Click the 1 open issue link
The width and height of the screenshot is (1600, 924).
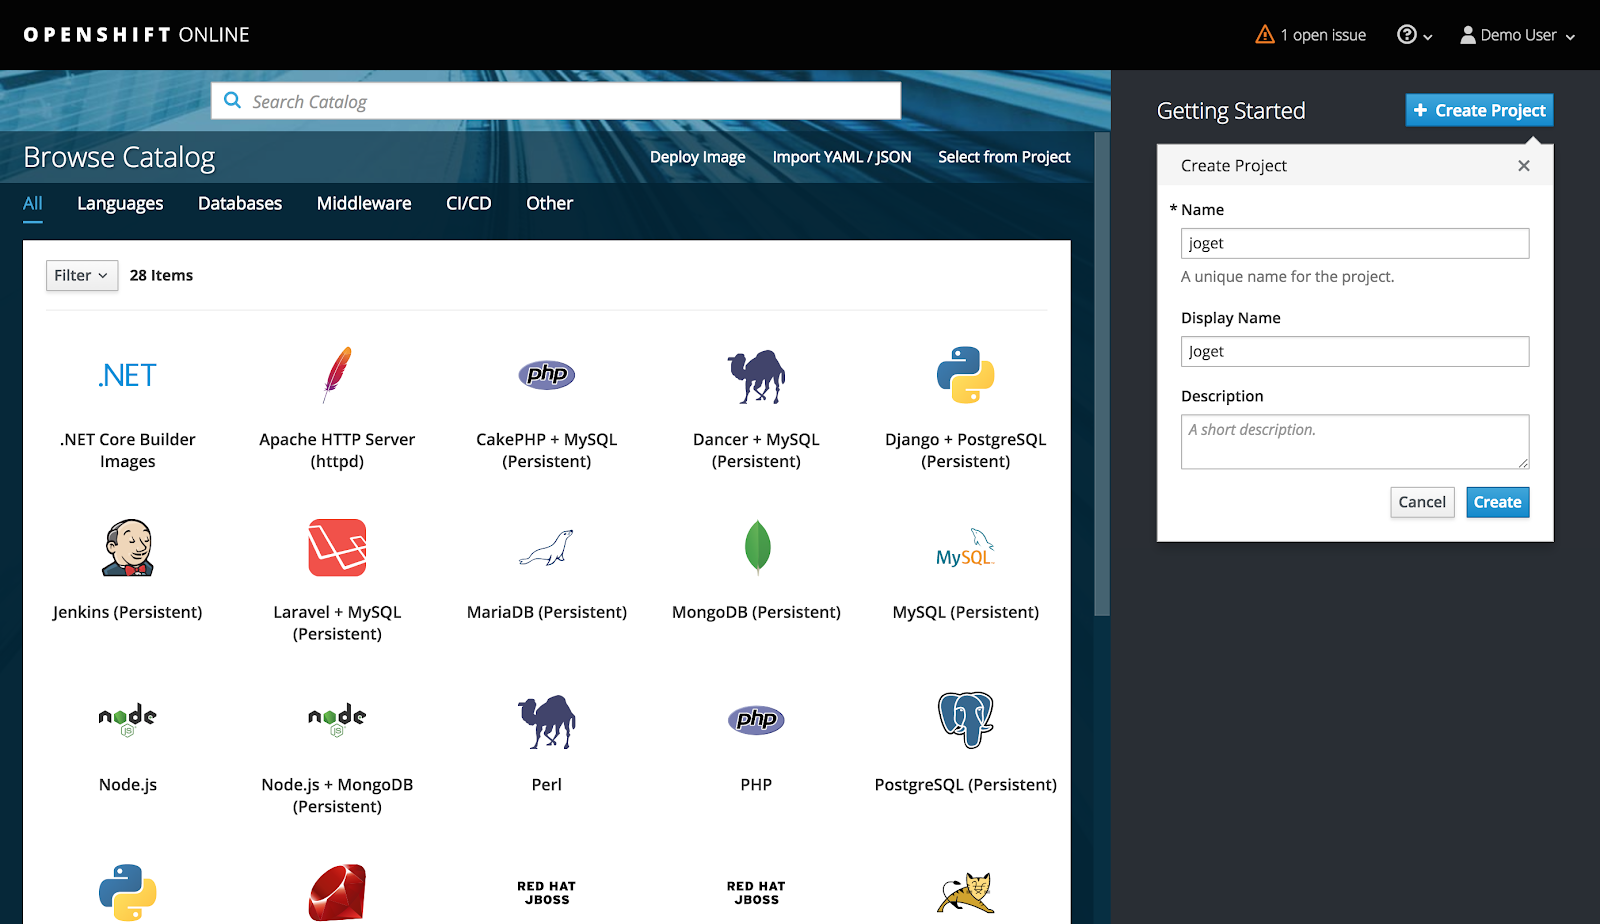(x=1324, y=35)
